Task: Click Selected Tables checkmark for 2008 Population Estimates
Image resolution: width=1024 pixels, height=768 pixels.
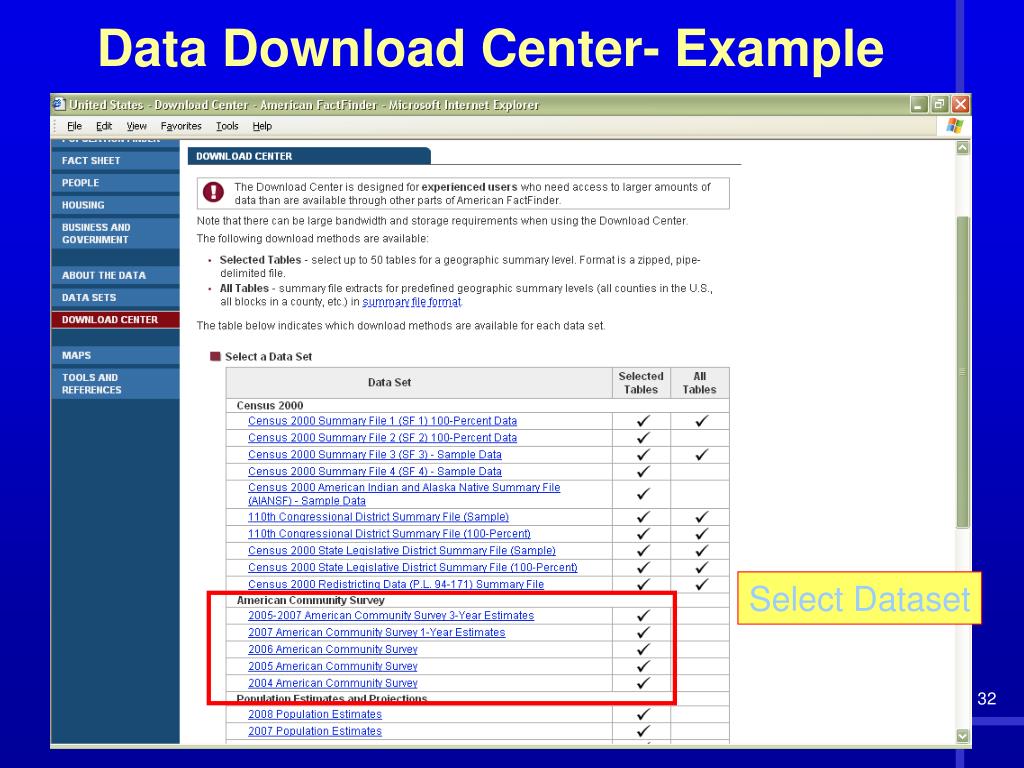Action: click(x=643, y=714)
